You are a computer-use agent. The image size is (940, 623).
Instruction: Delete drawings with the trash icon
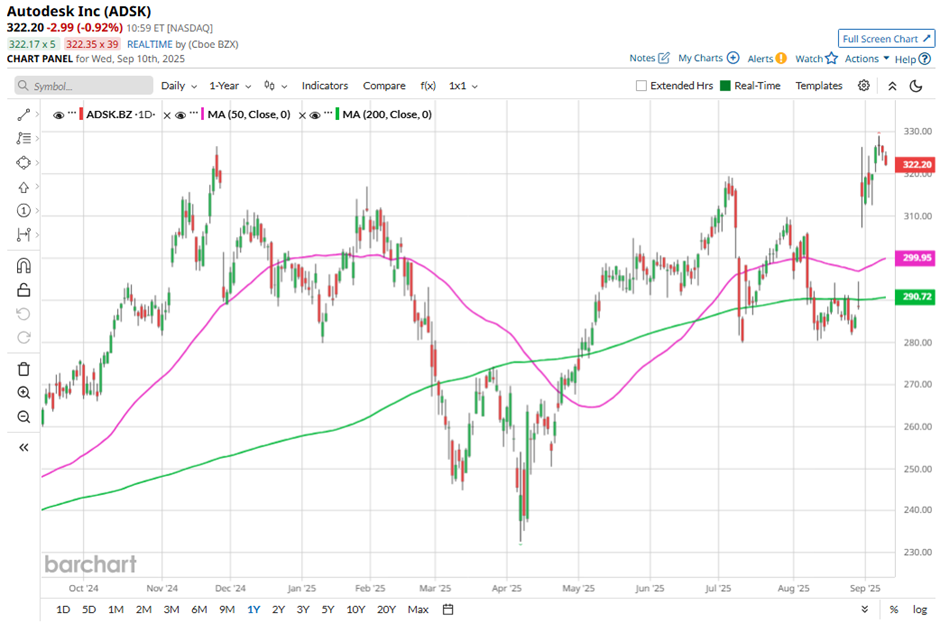pos(23,369)
